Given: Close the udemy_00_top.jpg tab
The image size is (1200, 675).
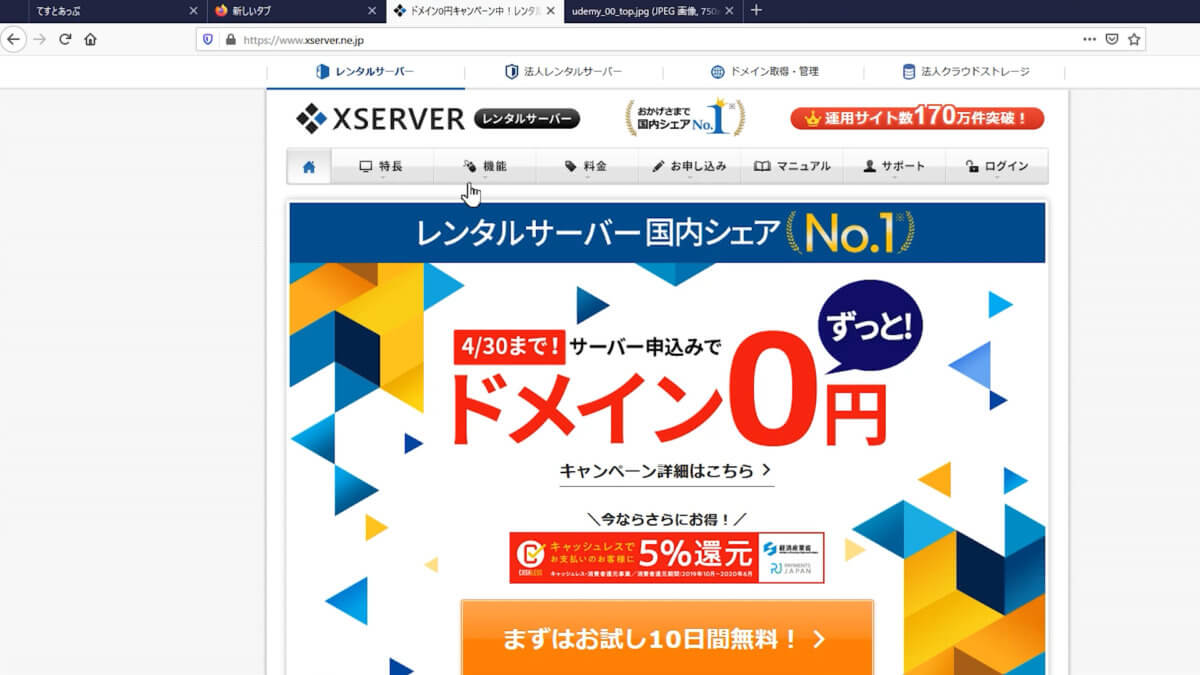Looking at the screenshot, I should tap(729, 11).
